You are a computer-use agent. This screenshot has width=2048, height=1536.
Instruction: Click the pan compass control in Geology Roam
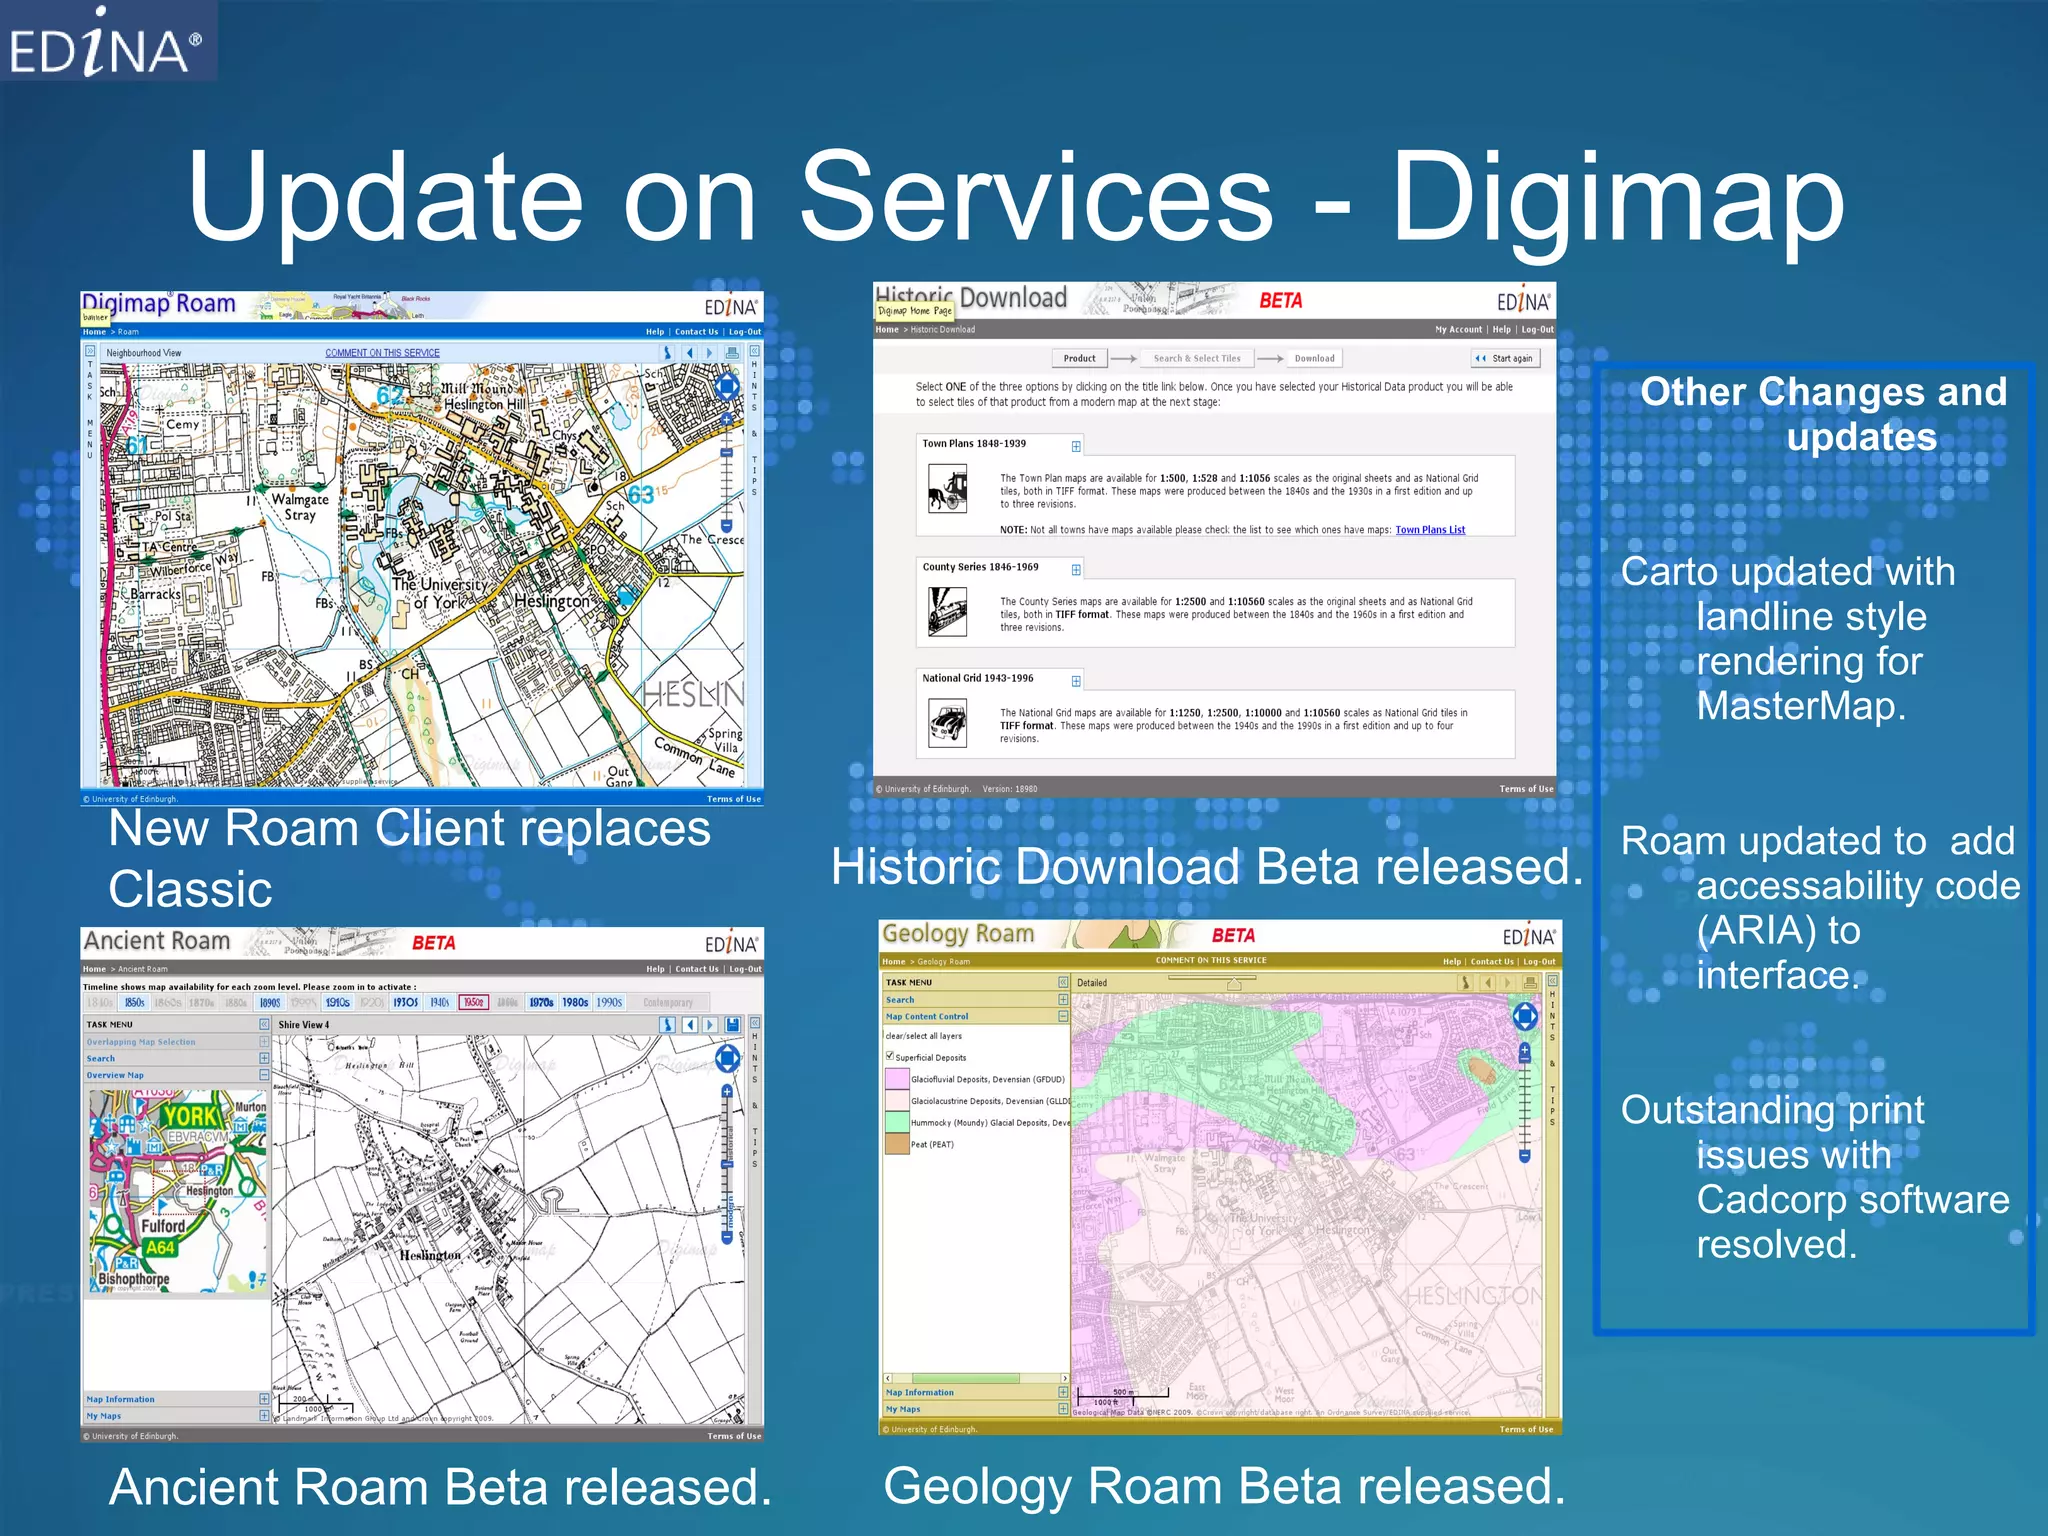pos(1525,1017)
